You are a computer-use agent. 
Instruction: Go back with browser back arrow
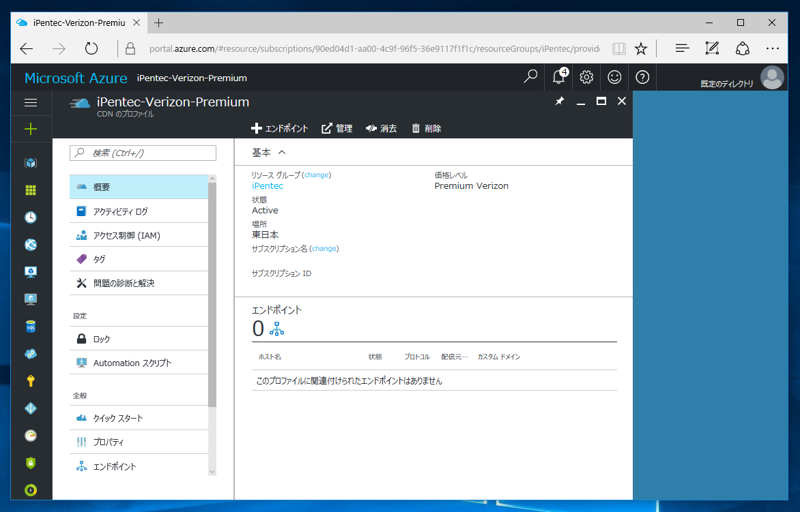pyautogui.click(x=27, y=49)
